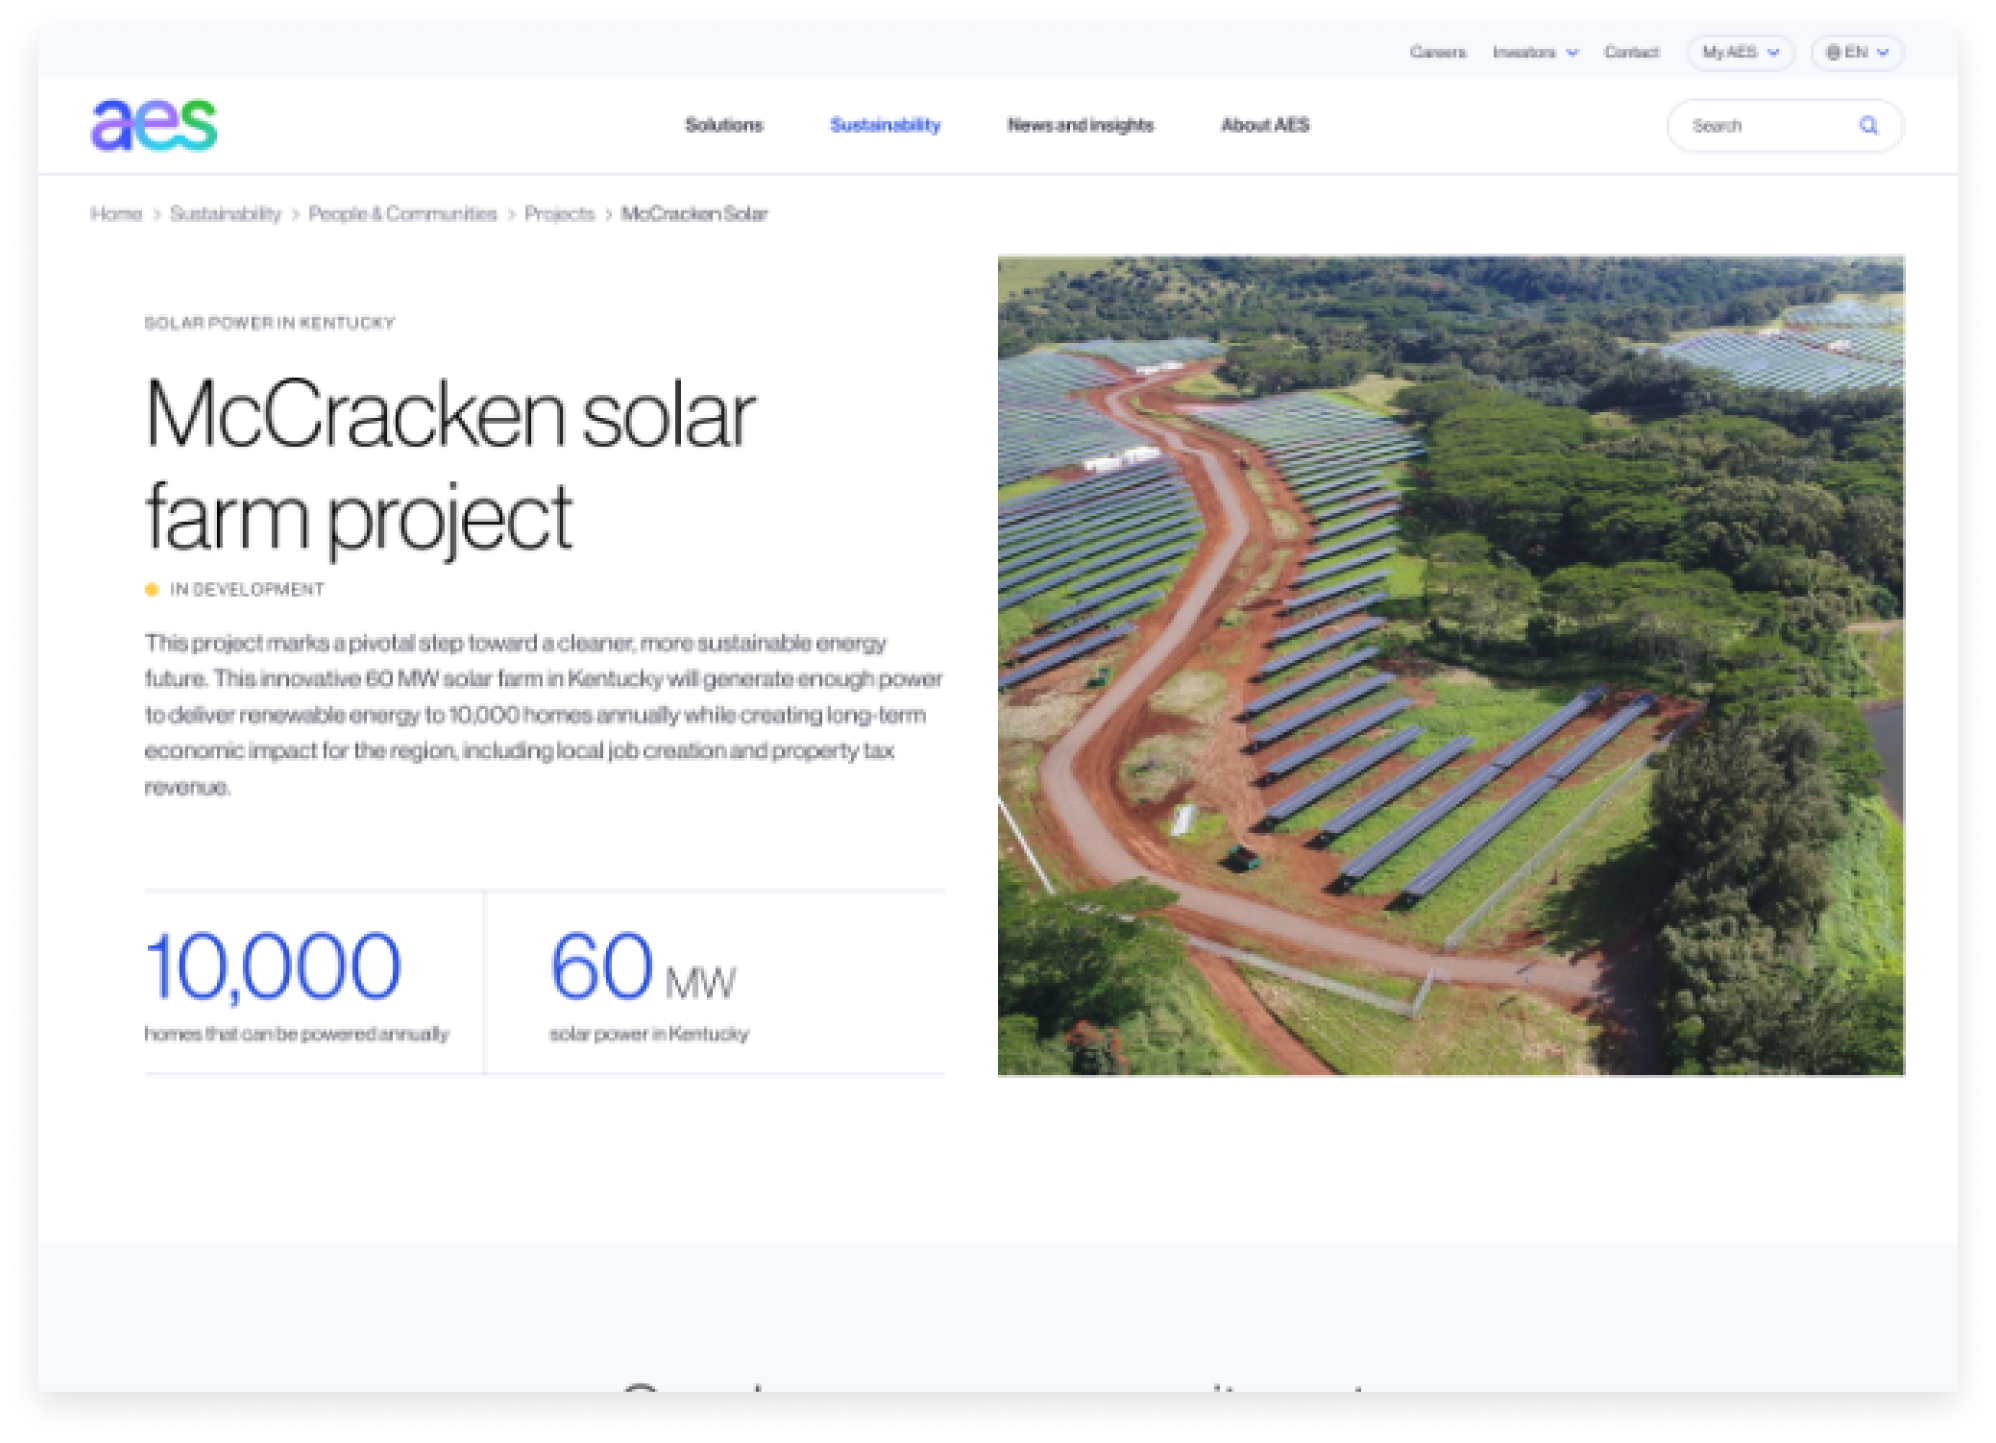1996x1443 pixels.
Task: Click the globe language icon
Action: 1832,53
